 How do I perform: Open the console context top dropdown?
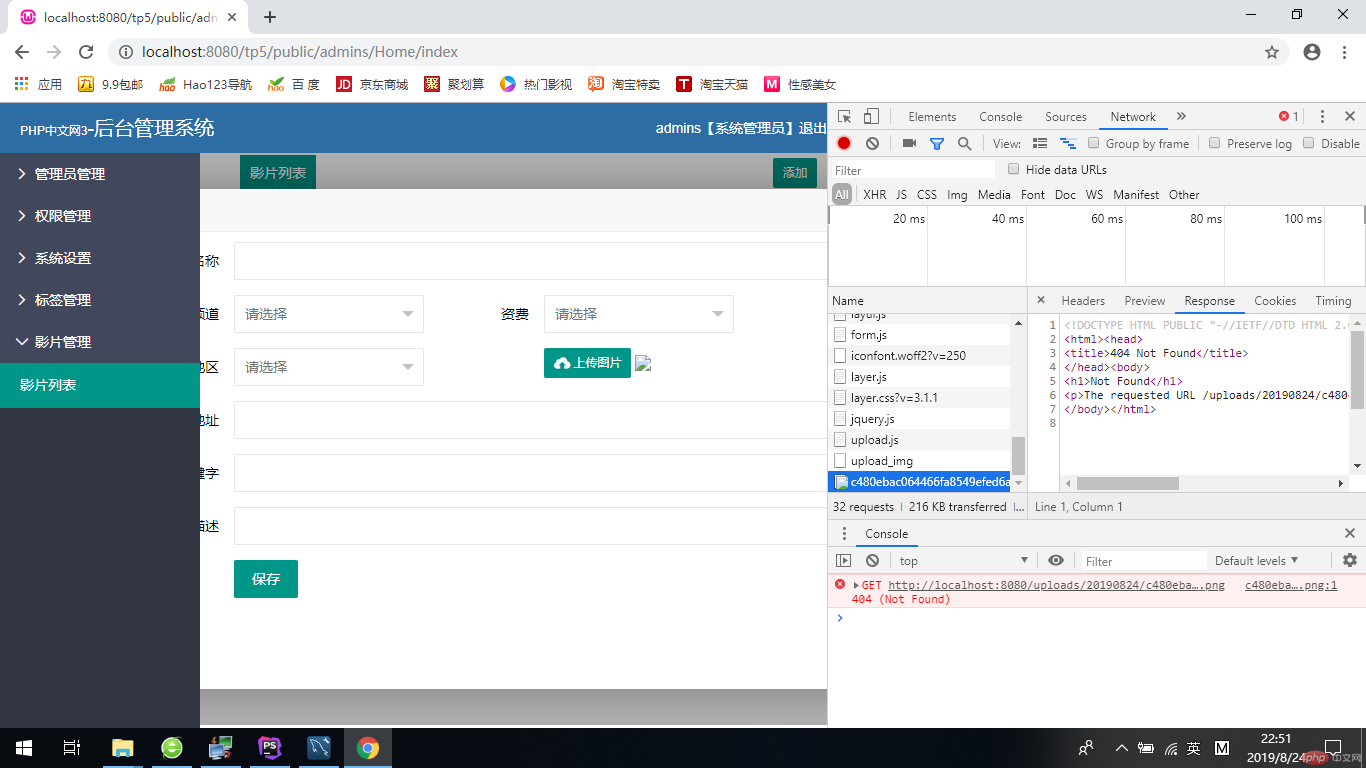pos(963,561)
